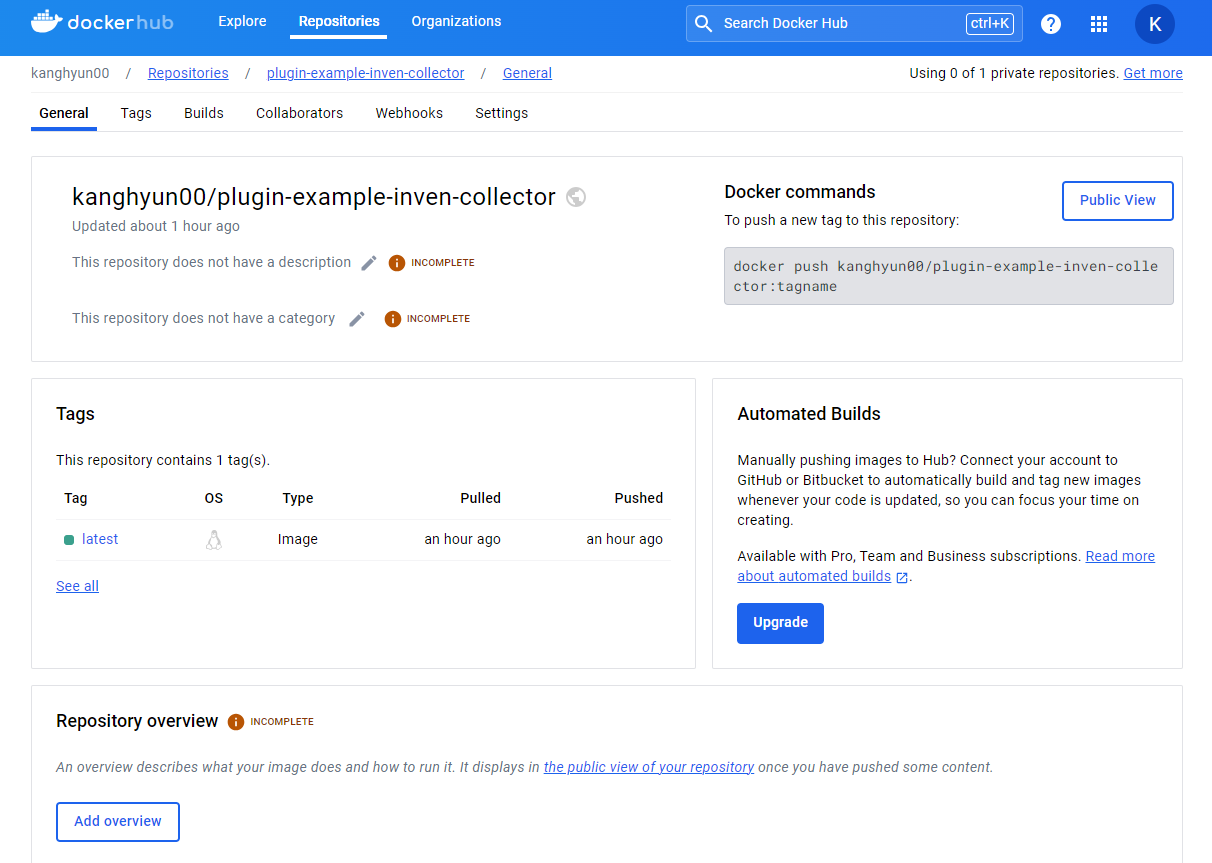Open the Collaborators tab
This screenshot has width=1212, height=863.
pyautogui.click(x=300, y=113)
